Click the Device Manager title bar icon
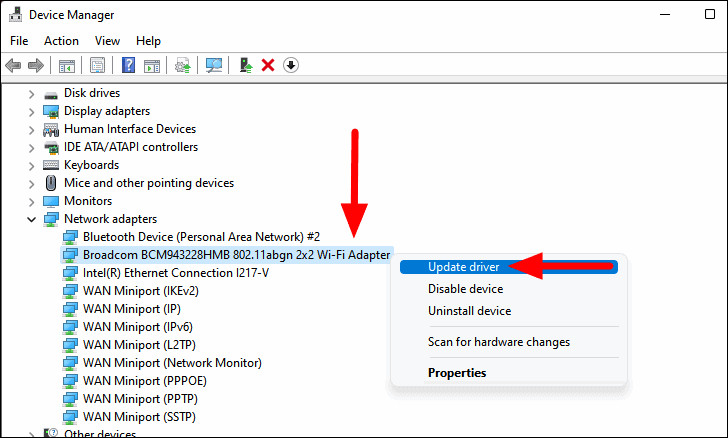Image resolution: width=728 pixels, height=438 pixels. (x=15, y=15)
